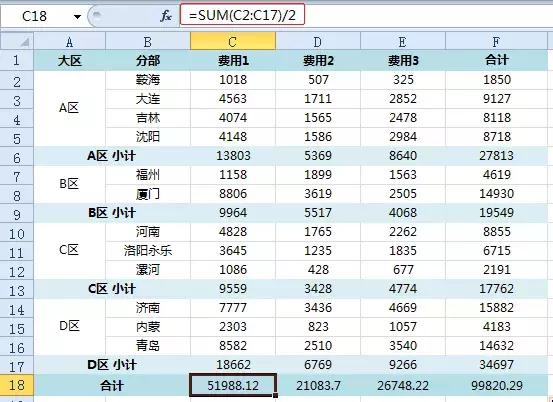Click the cell with value 14930
The image size is (553, 402).
(x=497, y=194)
